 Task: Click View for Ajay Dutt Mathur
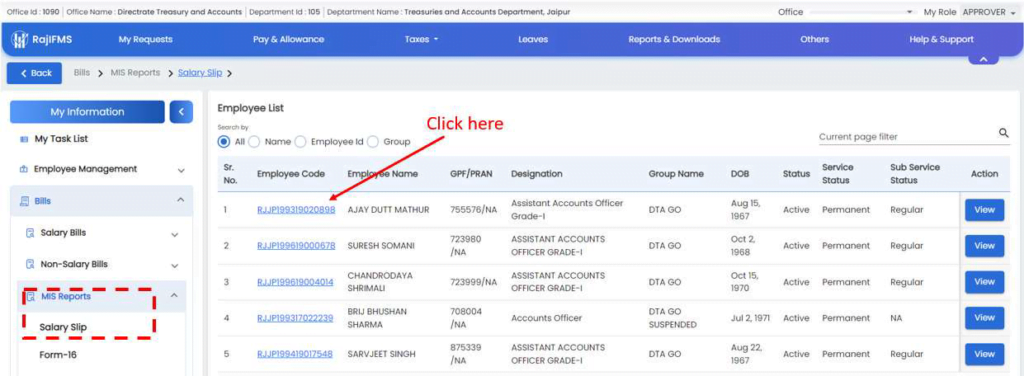(984, 210)
